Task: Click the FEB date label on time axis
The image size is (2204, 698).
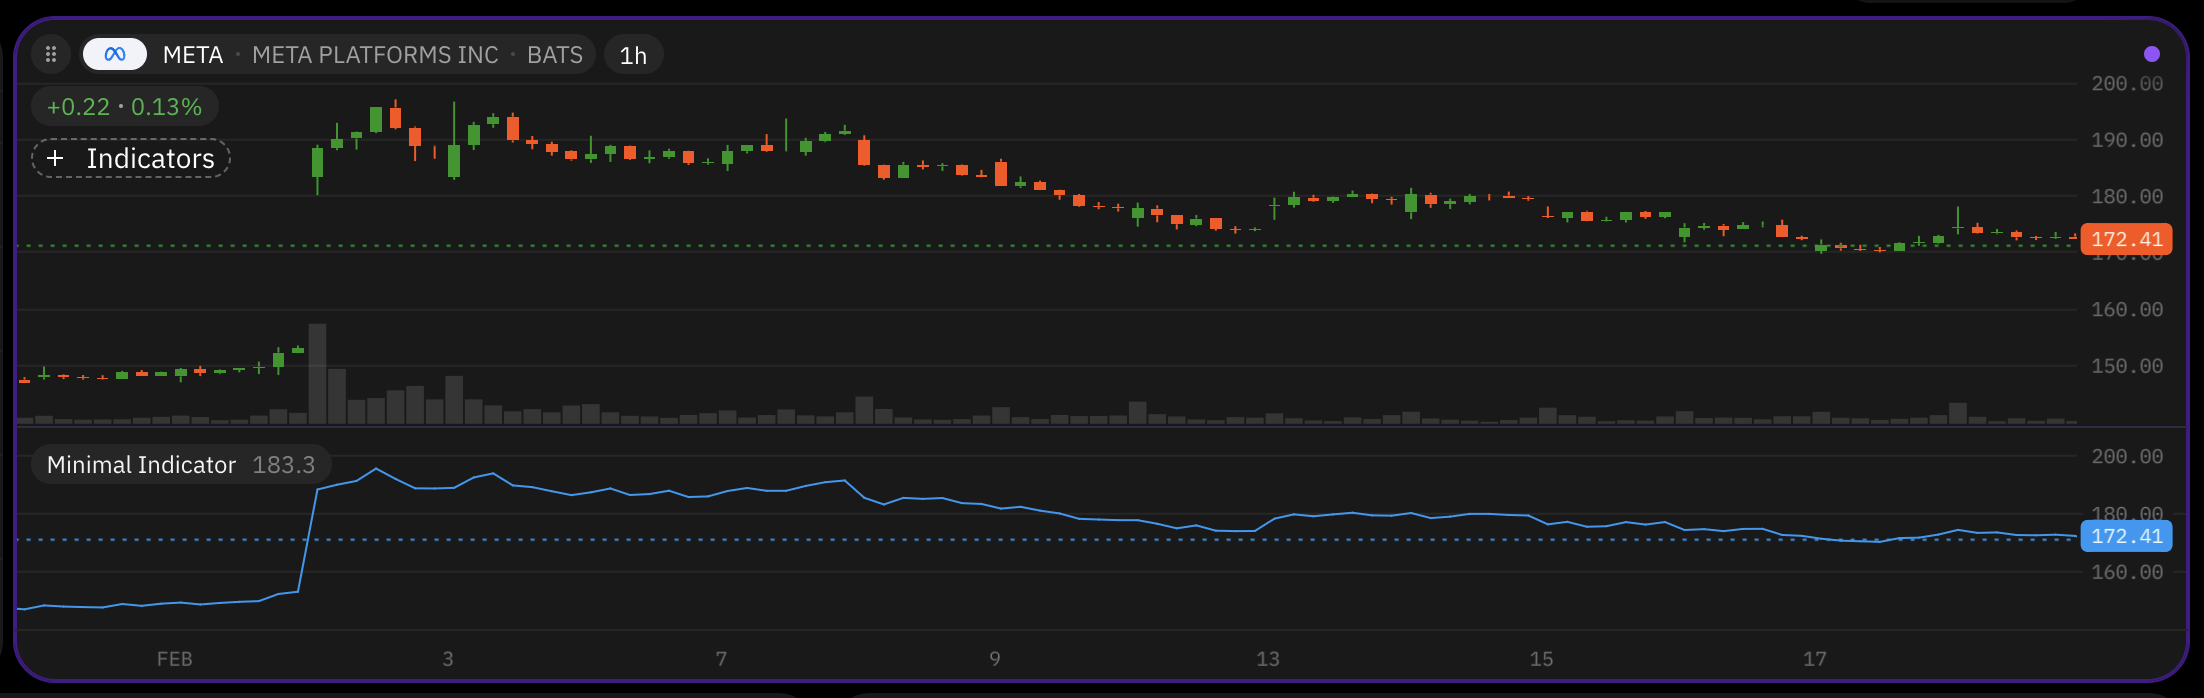Action: [175, 659]
